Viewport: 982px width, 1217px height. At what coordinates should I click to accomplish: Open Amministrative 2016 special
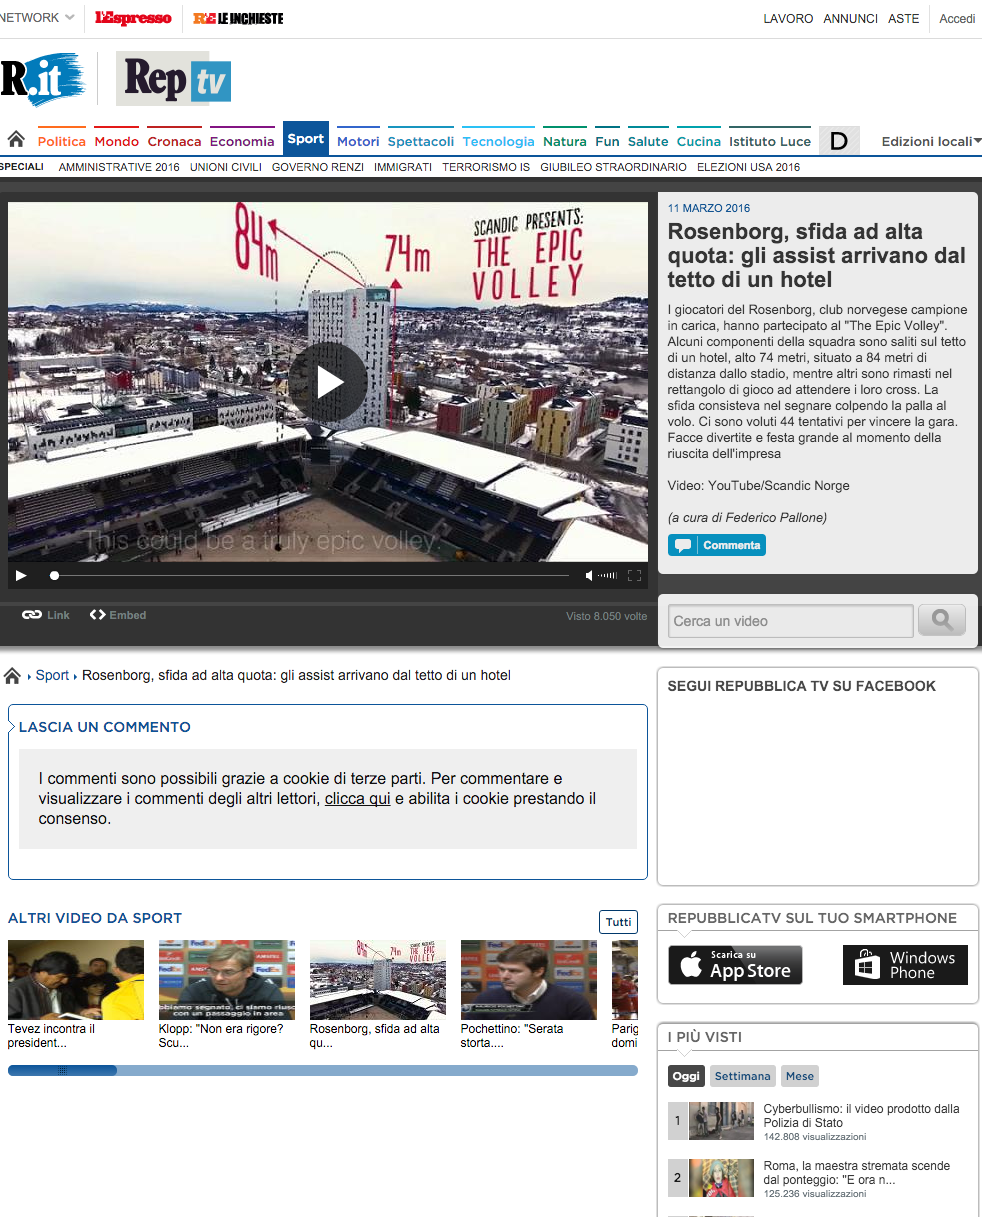119,167
